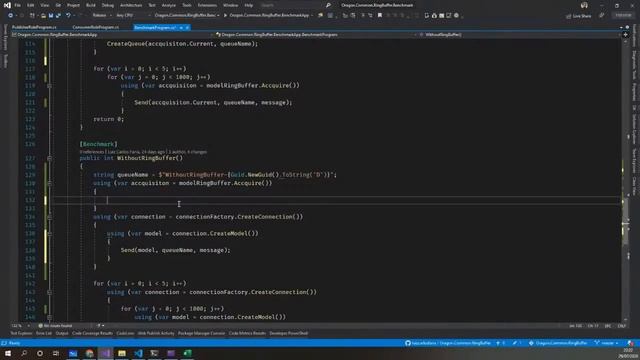Open File Explorer from the taskbar
640x360 pixels.
pyautogui.click(x=122, y=353)
